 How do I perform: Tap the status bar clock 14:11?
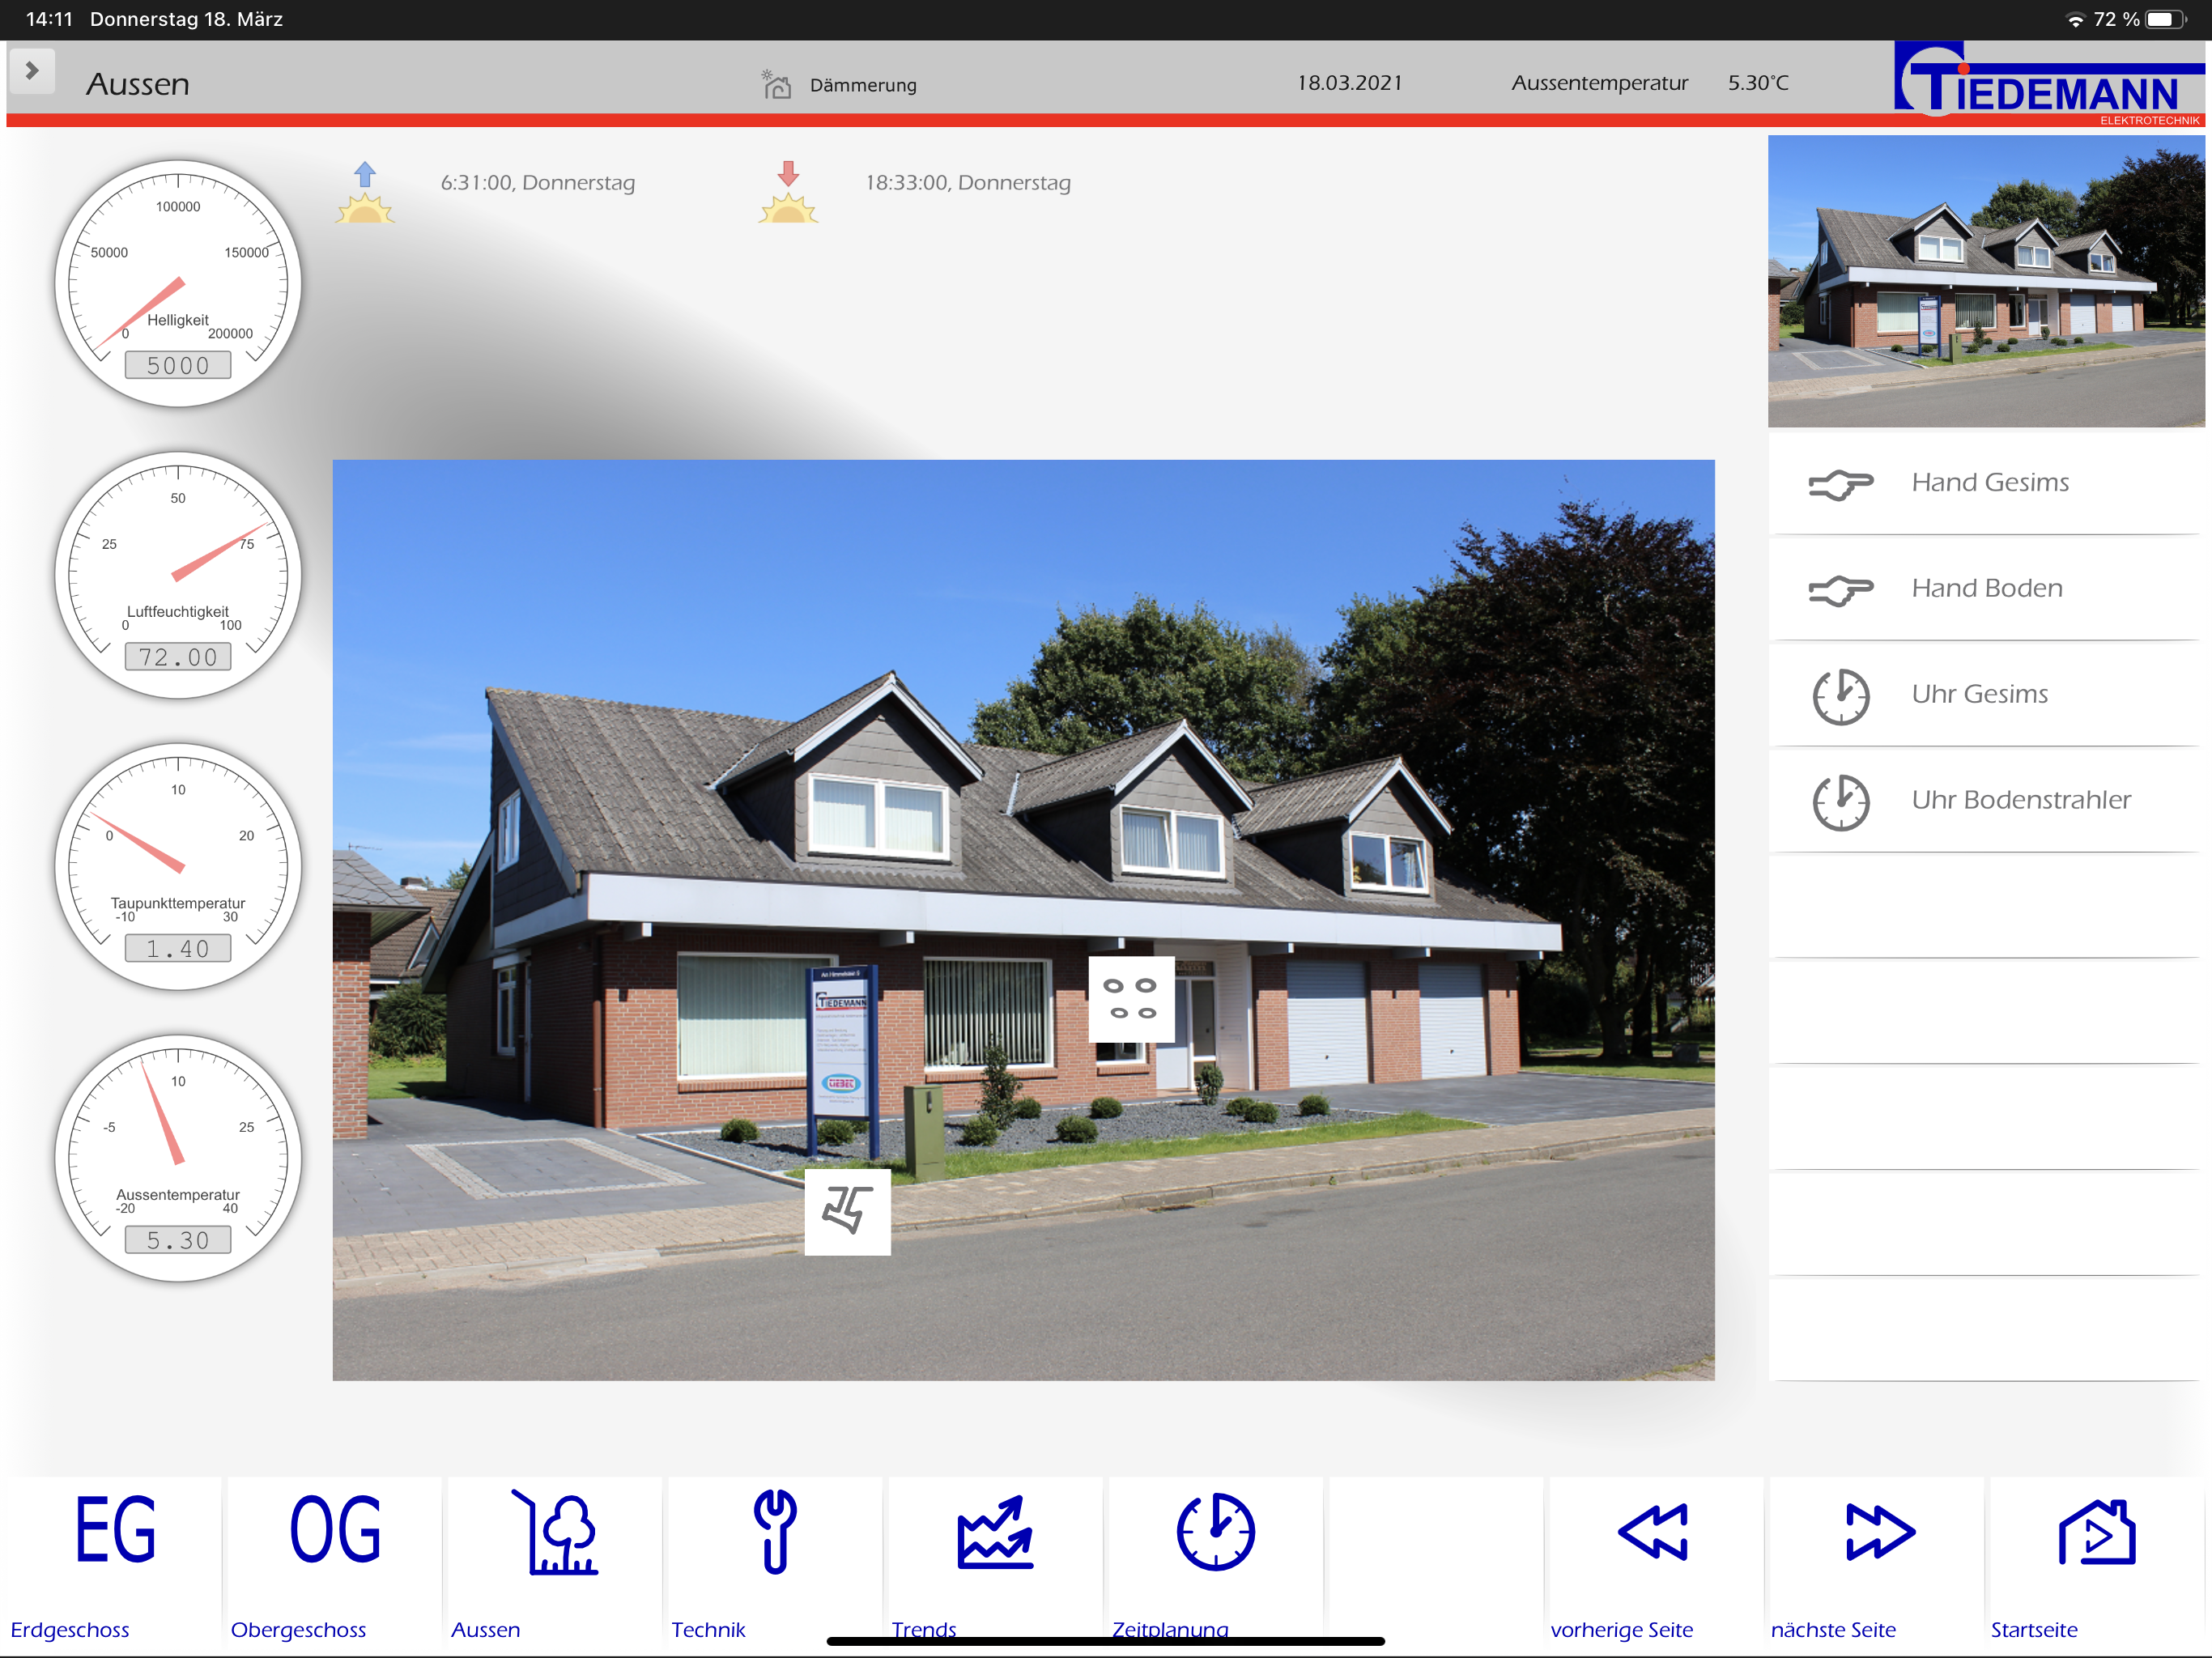coord(49,20)
